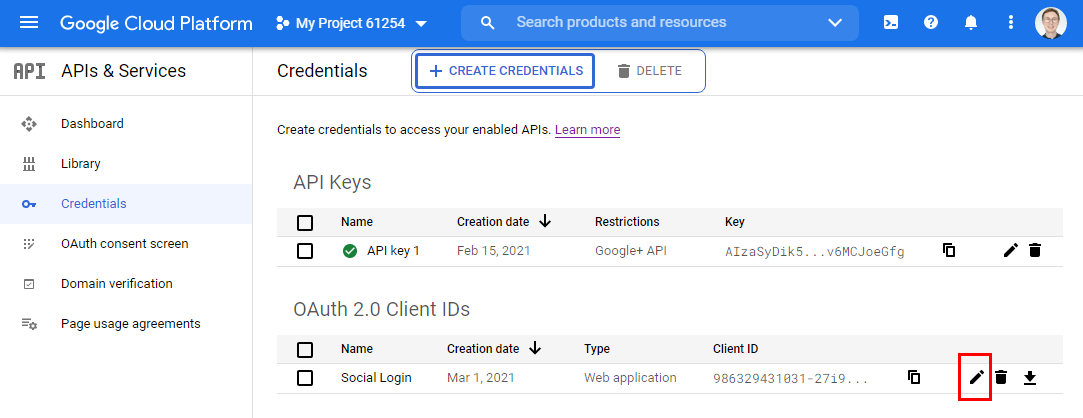The image size is (1083, 418).
Task: Copy the API key 1 value
Action: [949, 251]
